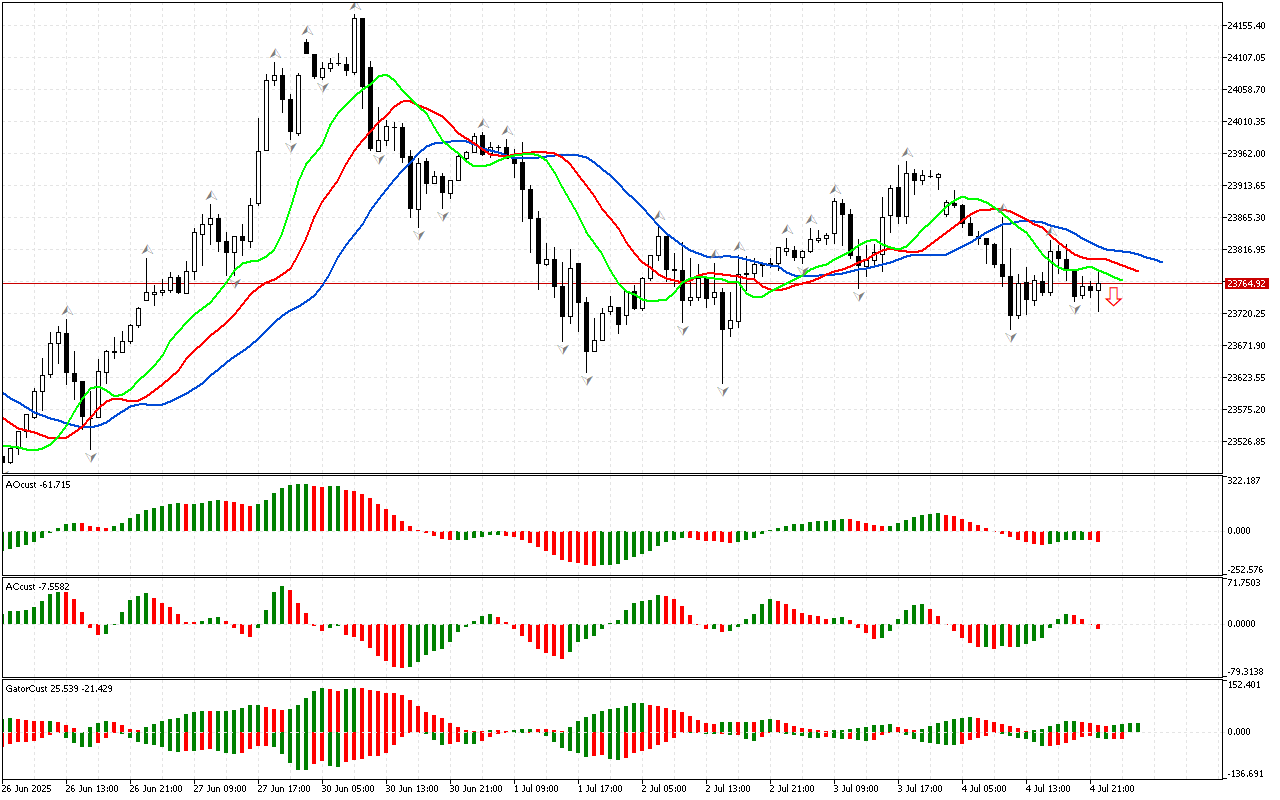Click the right end of the blue Alligator line

1160,262
